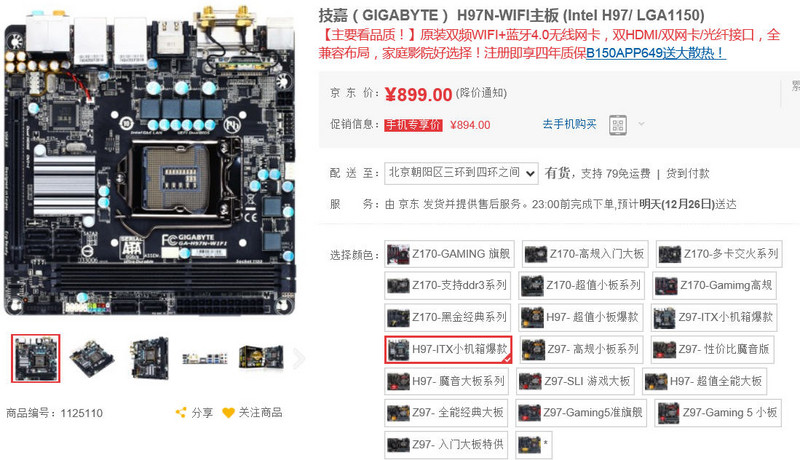Viewport: 800px width, 460px height.
Task: Choose the Z97- 性价比魔音版 variant
Action: point(712,349)
